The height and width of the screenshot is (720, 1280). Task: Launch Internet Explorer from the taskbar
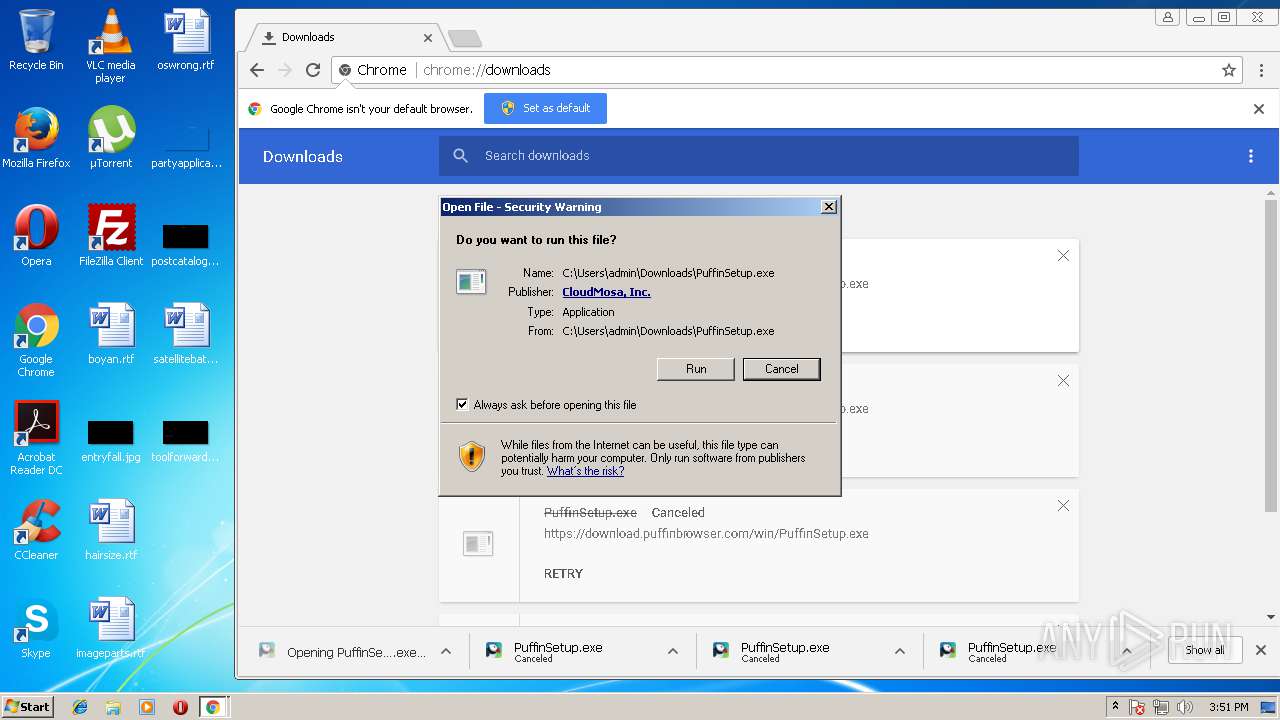pyautogui.click(x=80, y=707)
